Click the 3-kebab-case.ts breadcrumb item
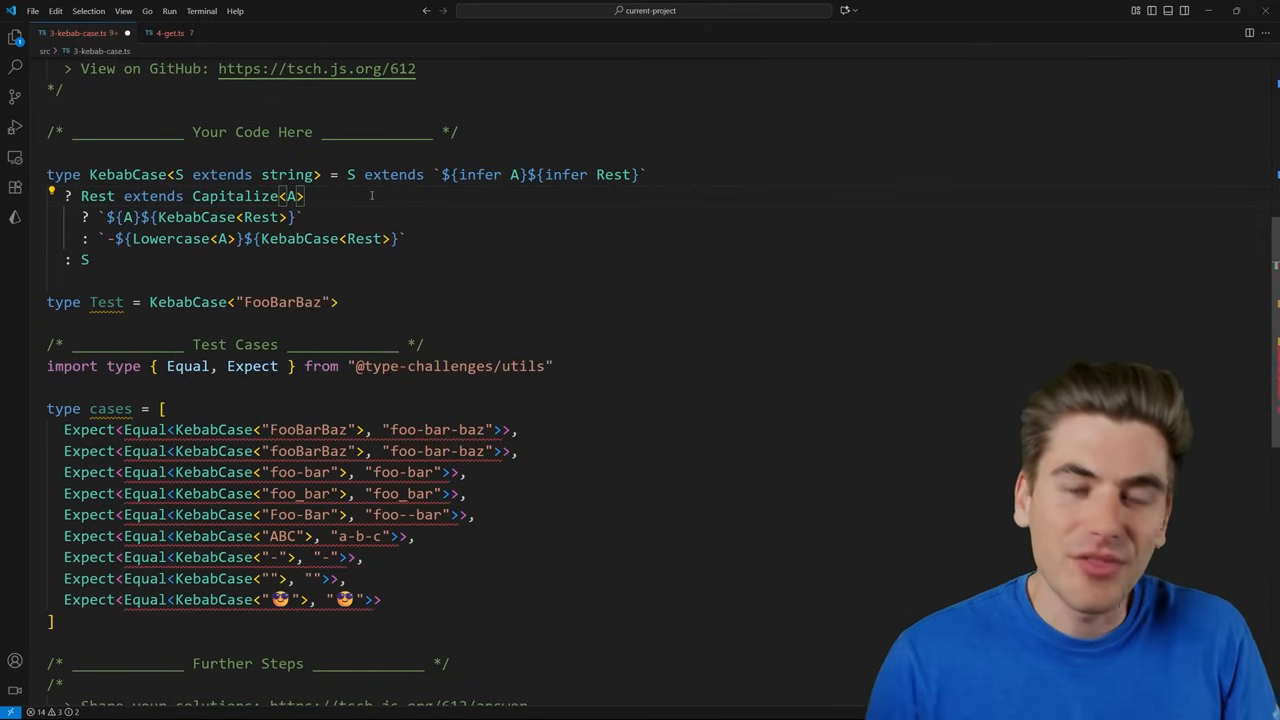The height and width of the screenshot is (720, 1280). click(x=96, y=51)
